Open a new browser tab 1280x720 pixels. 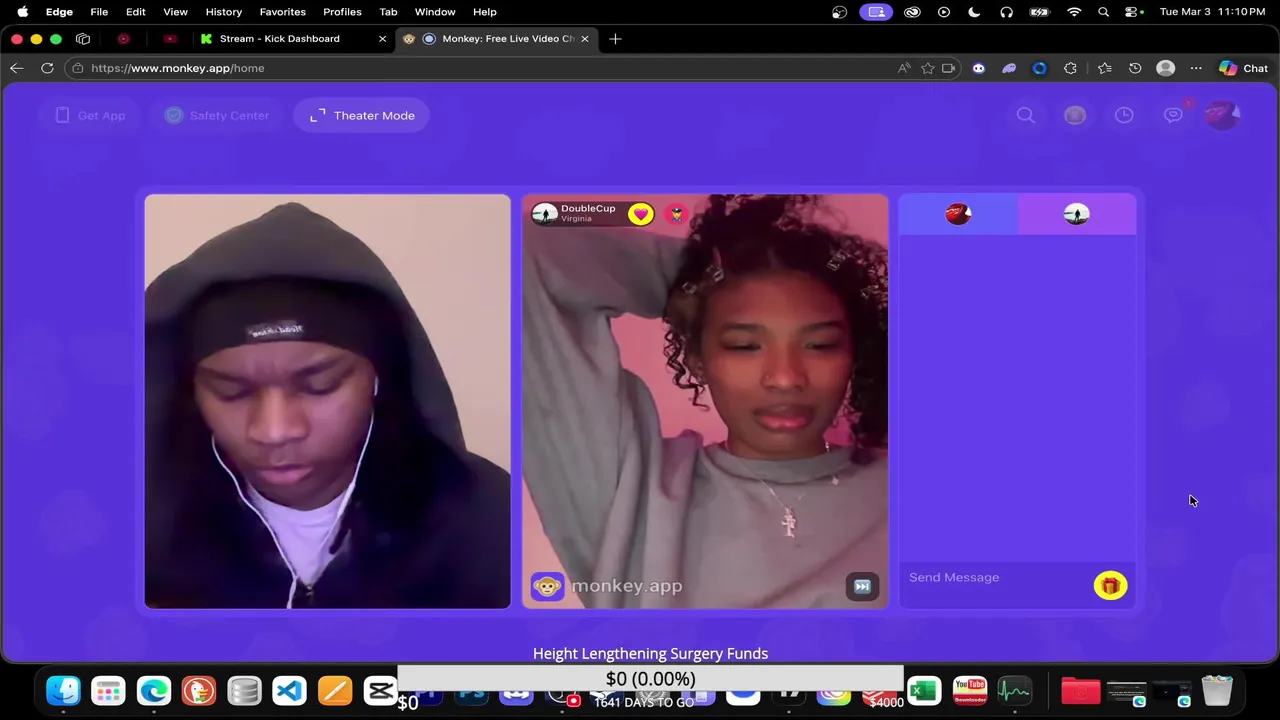point(615,39)
